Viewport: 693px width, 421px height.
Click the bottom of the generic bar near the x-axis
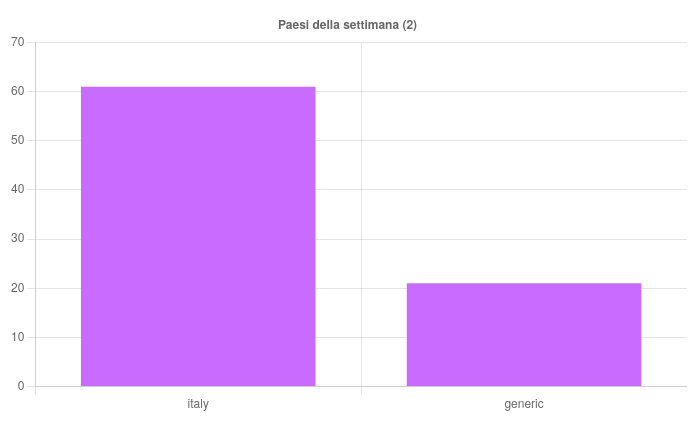click(x=523, y=381)
